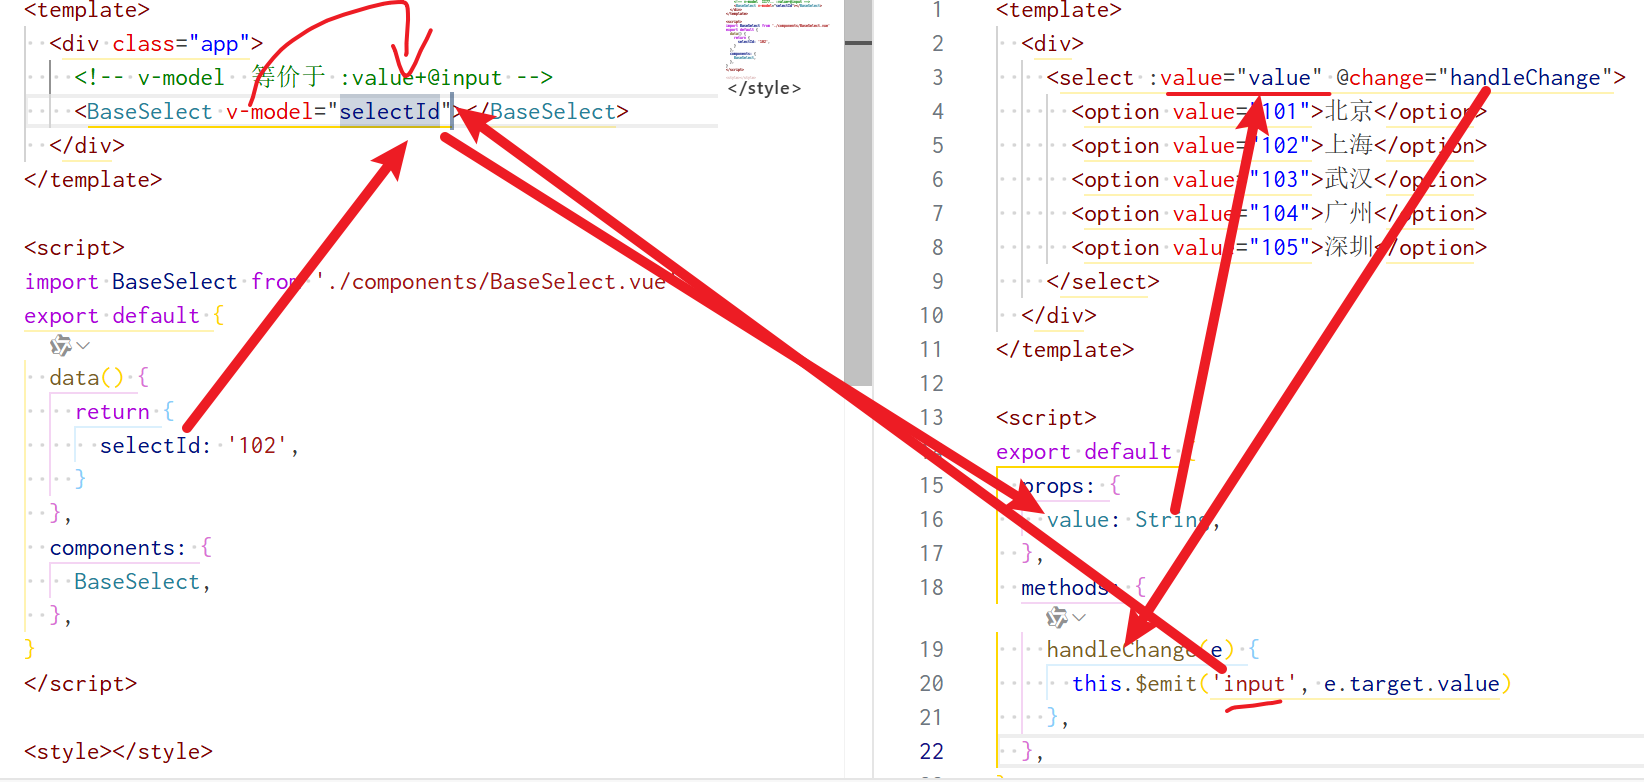
Task: Click line number 3 in the right gutter
Action: (x=938, y=77)
